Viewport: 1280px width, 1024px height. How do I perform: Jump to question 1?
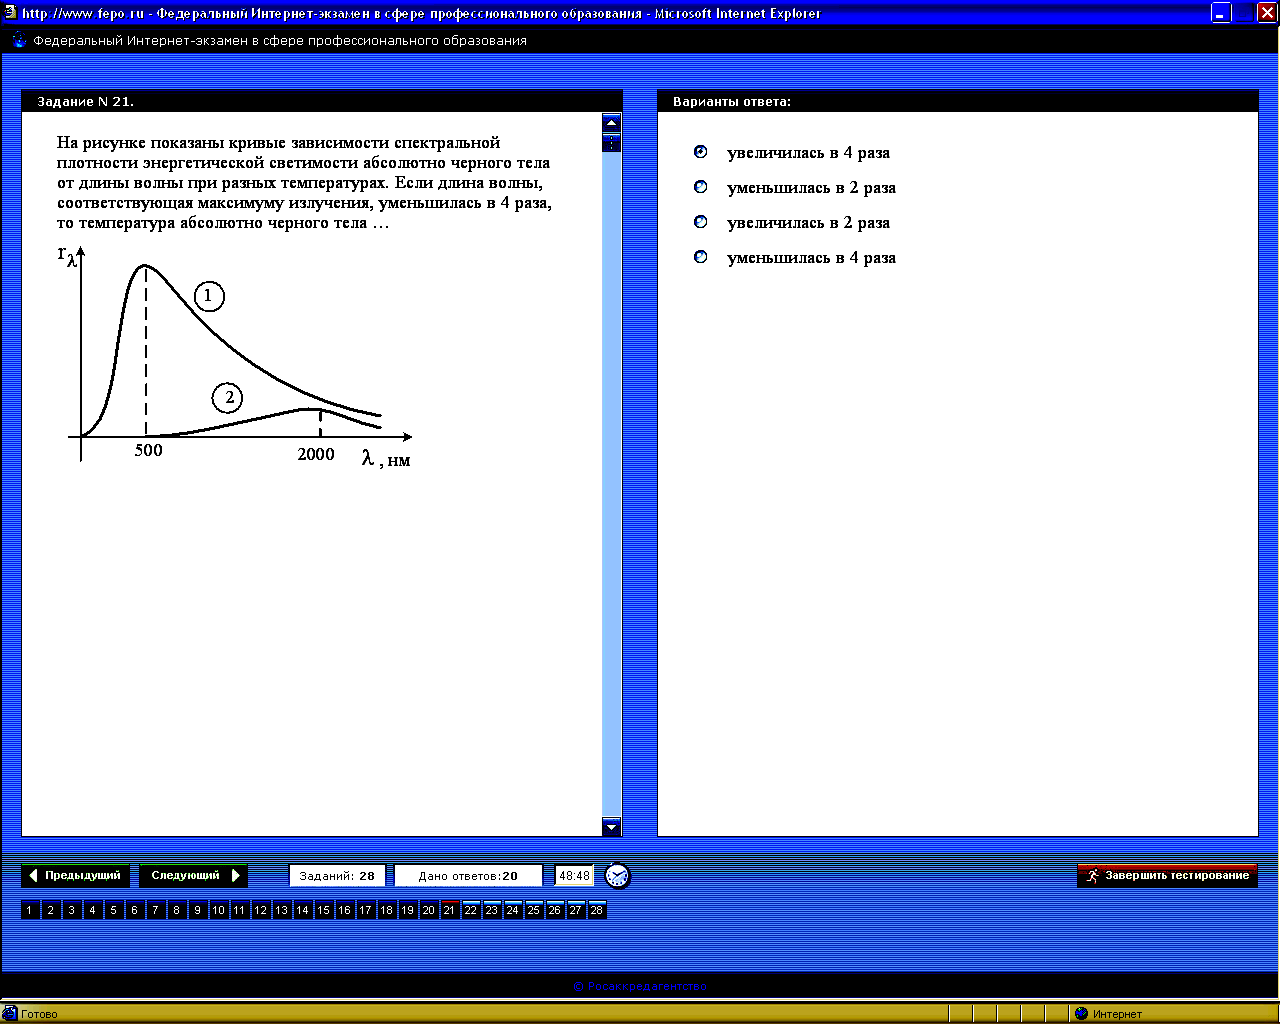(x=30, y=910)
